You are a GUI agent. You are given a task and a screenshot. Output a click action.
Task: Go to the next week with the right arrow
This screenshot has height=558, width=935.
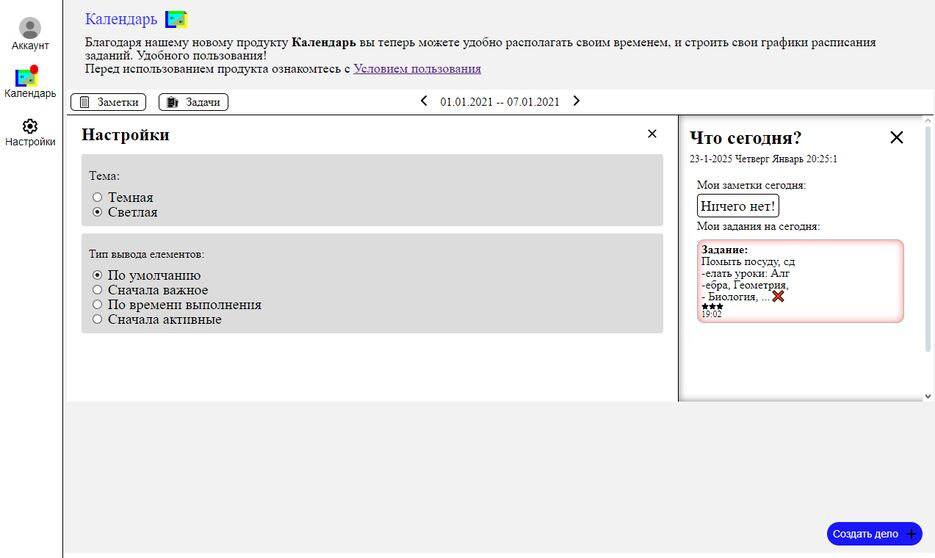coord(576,101)
